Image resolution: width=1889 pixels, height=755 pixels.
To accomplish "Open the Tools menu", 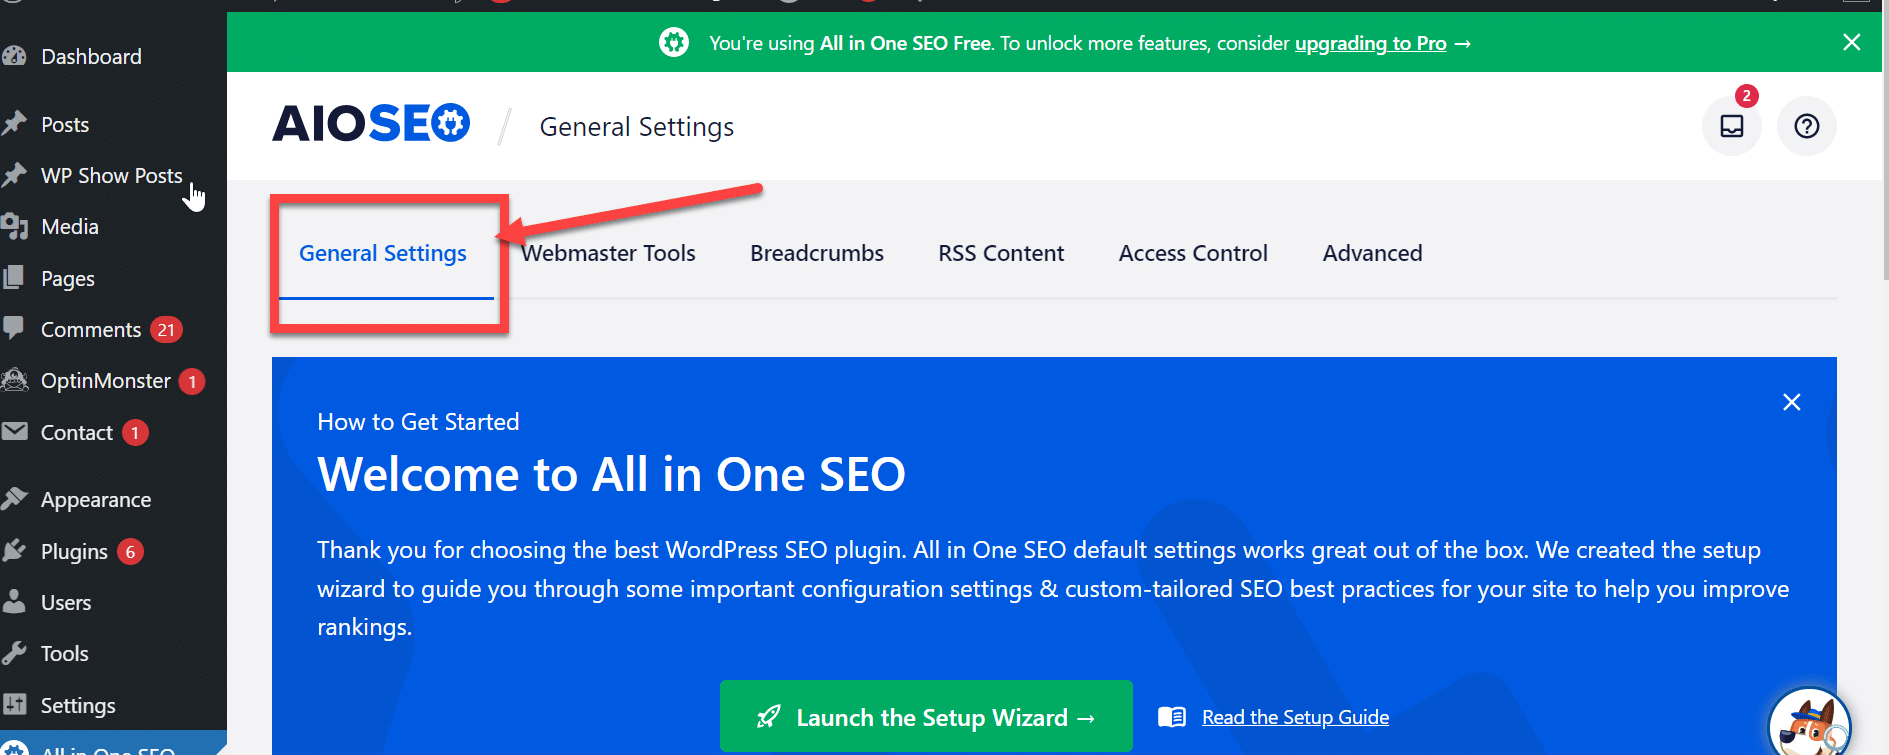I will pyautogui.click(x=64, y=654).
